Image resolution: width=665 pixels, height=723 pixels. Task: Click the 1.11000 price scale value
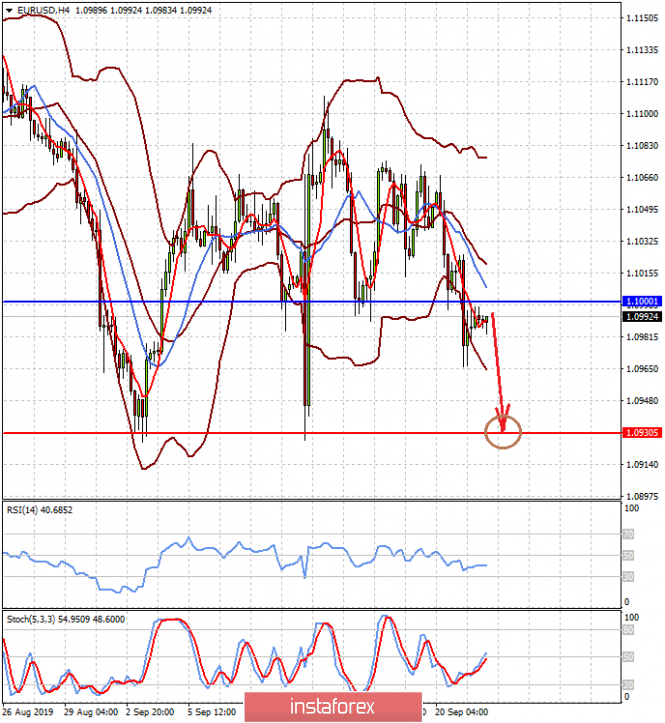pos(642,113)
